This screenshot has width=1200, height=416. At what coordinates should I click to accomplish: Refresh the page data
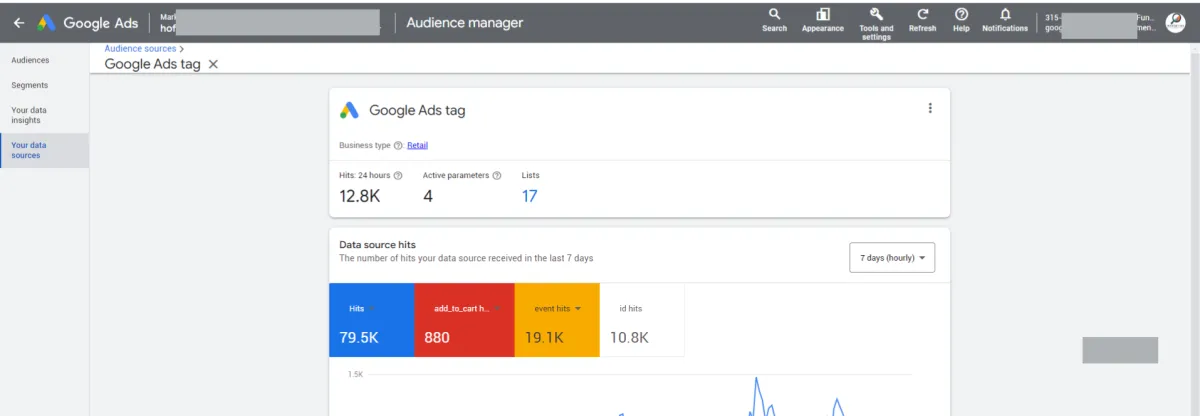click(922, 20)
